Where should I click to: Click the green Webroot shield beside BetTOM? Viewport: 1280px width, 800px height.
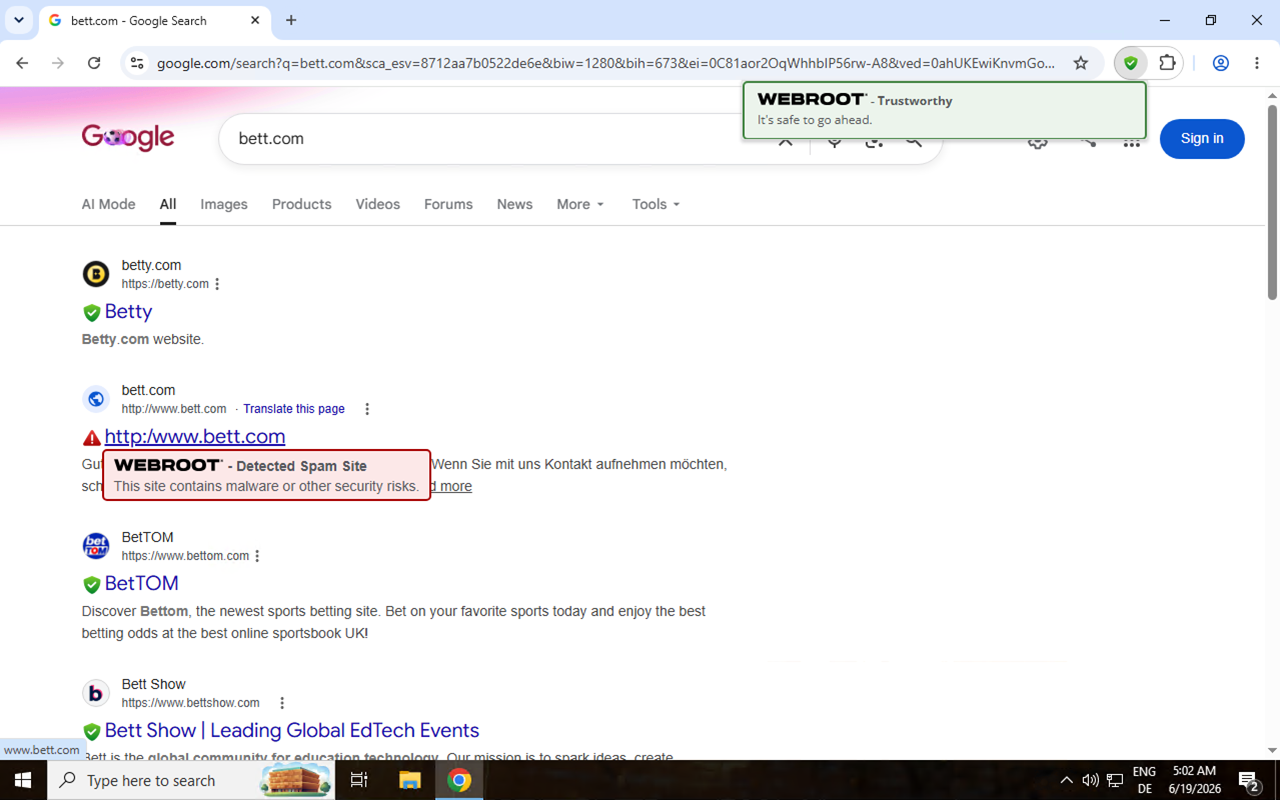pyautogui.click(x=92, y=584)
